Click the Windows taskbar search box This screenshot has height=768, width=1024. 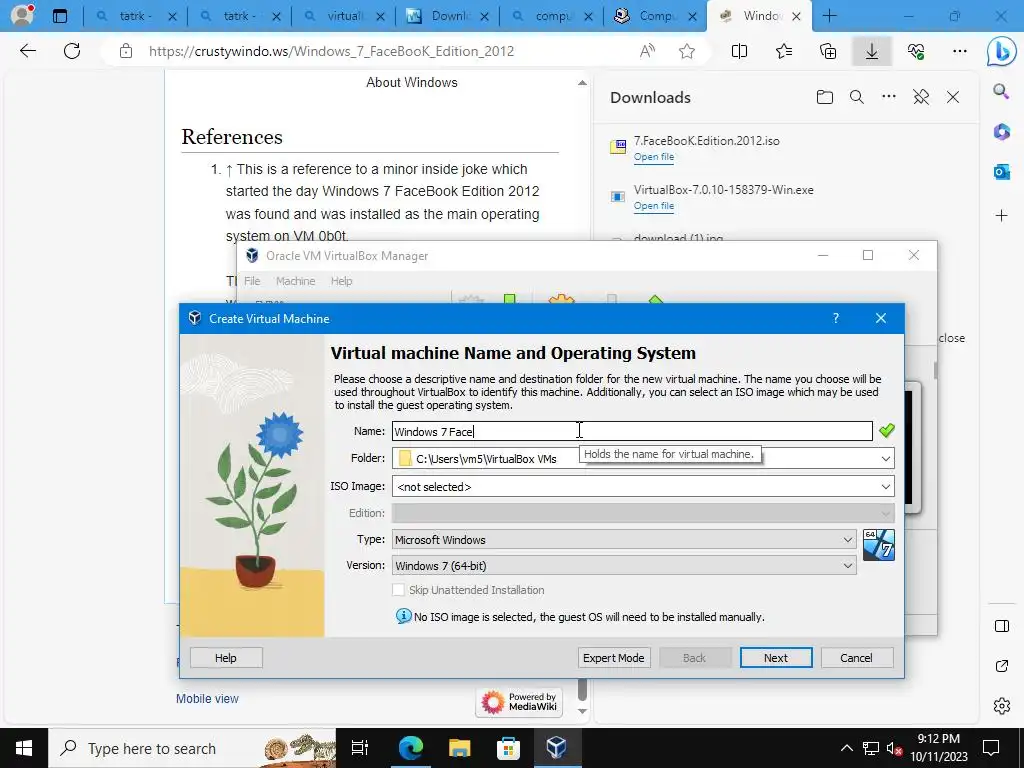click(x=192, y=748)
